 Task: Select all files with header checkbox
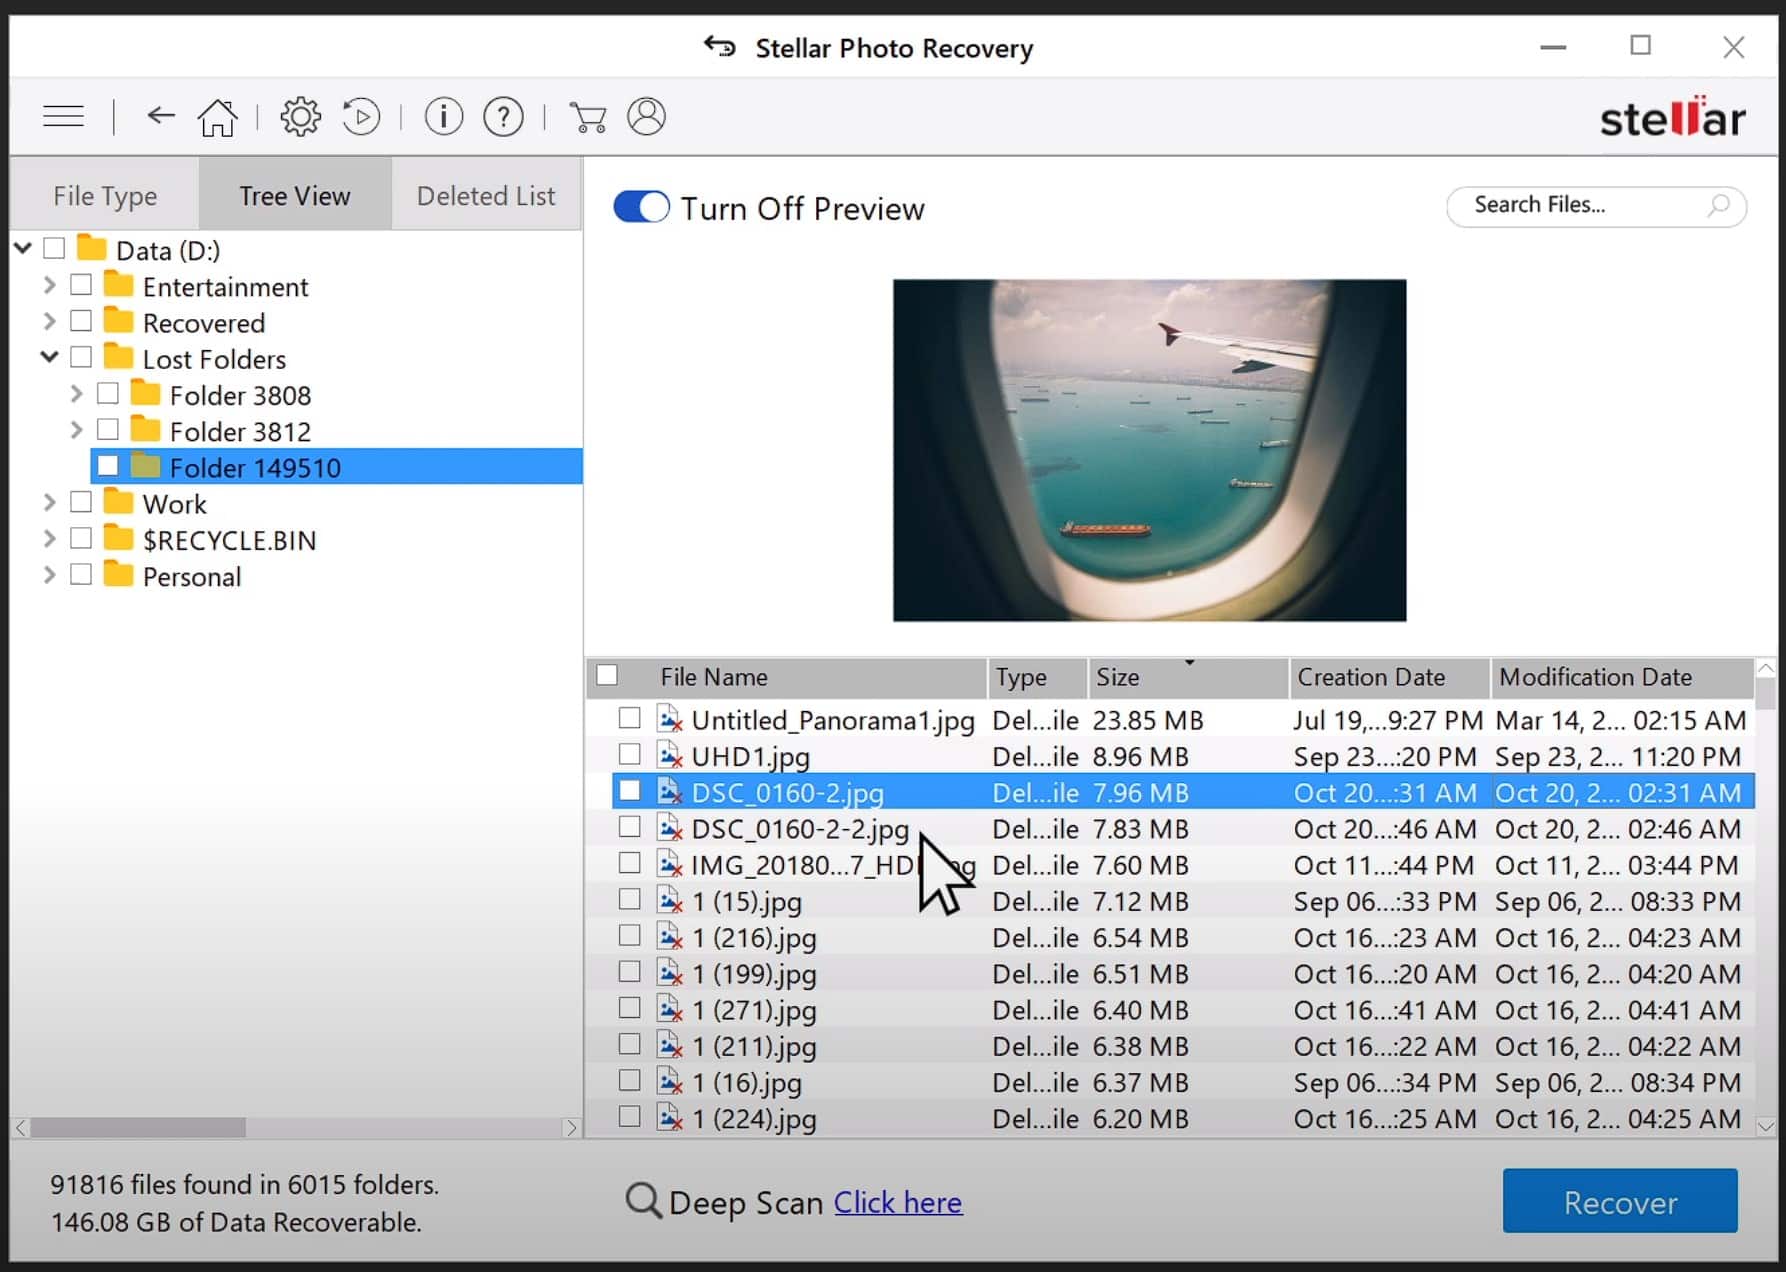coord(607,675)
